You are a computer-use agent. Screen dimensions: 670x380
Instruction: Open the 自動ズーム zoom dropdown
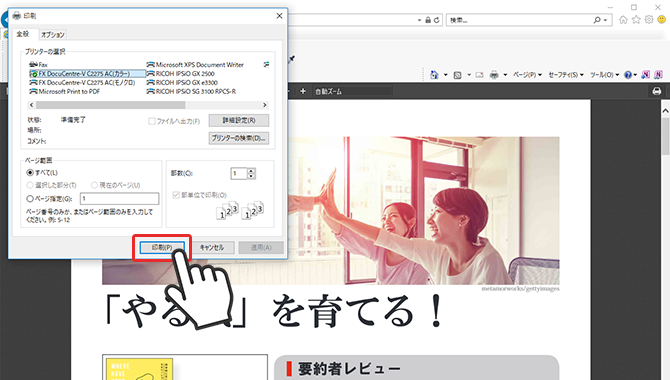coord(353,91)
